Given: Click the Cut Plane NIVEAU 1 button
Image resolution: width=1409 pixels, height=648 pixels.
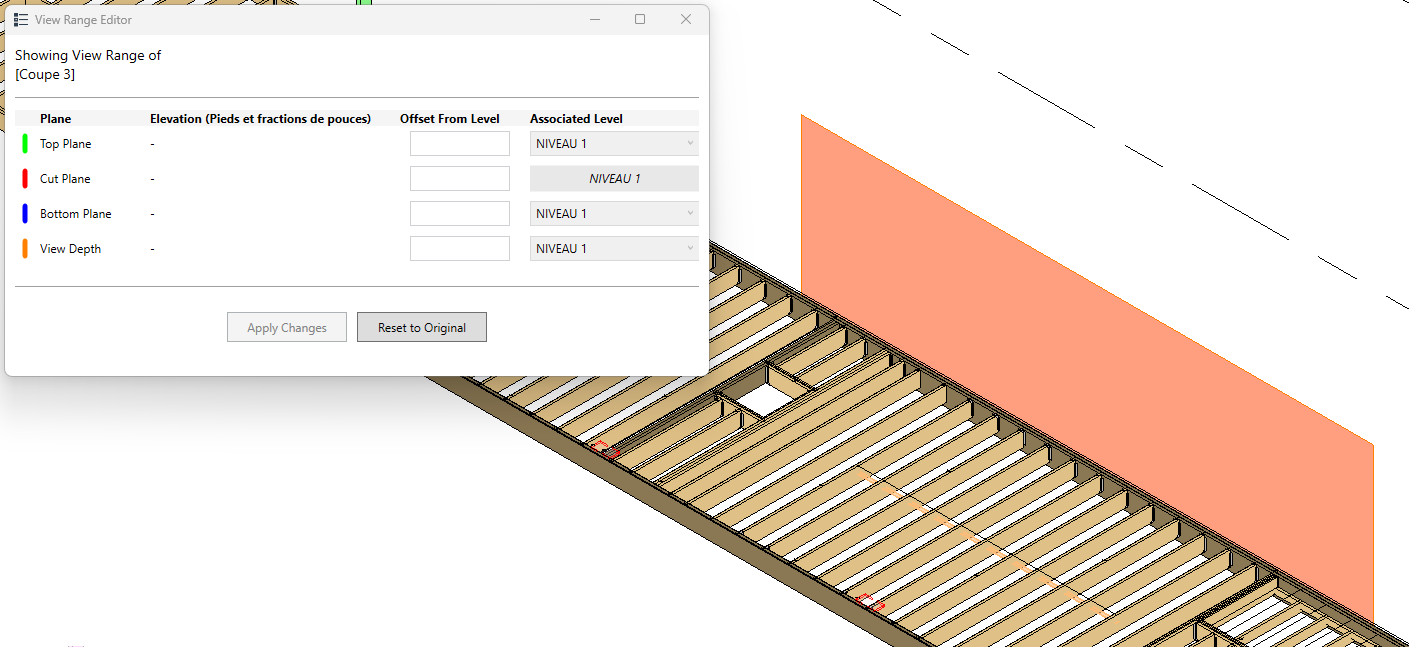Looking at the screenshot, I should tap(613, 179).
